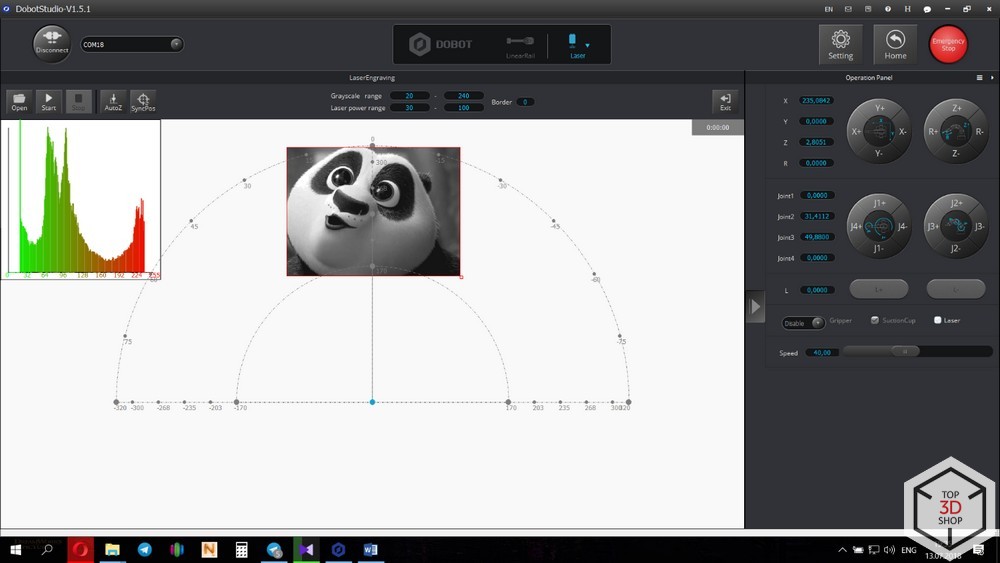The image size is (1000, 563).
Task: Click the J4- joint control
Action: coord(902,226)
